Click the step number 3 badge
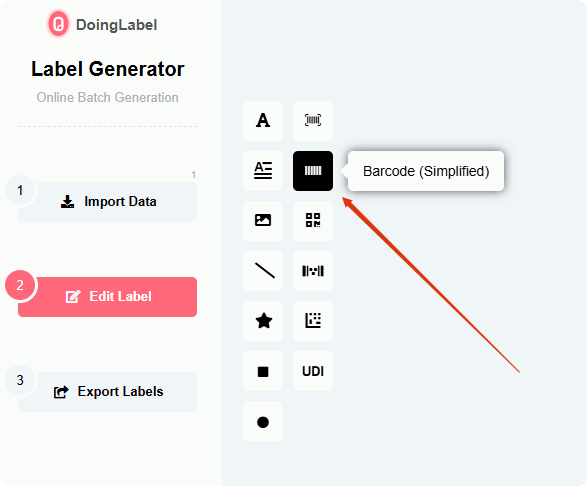This screenshot has width=587, height=486. pyautogui.click(x=20, y=380)
